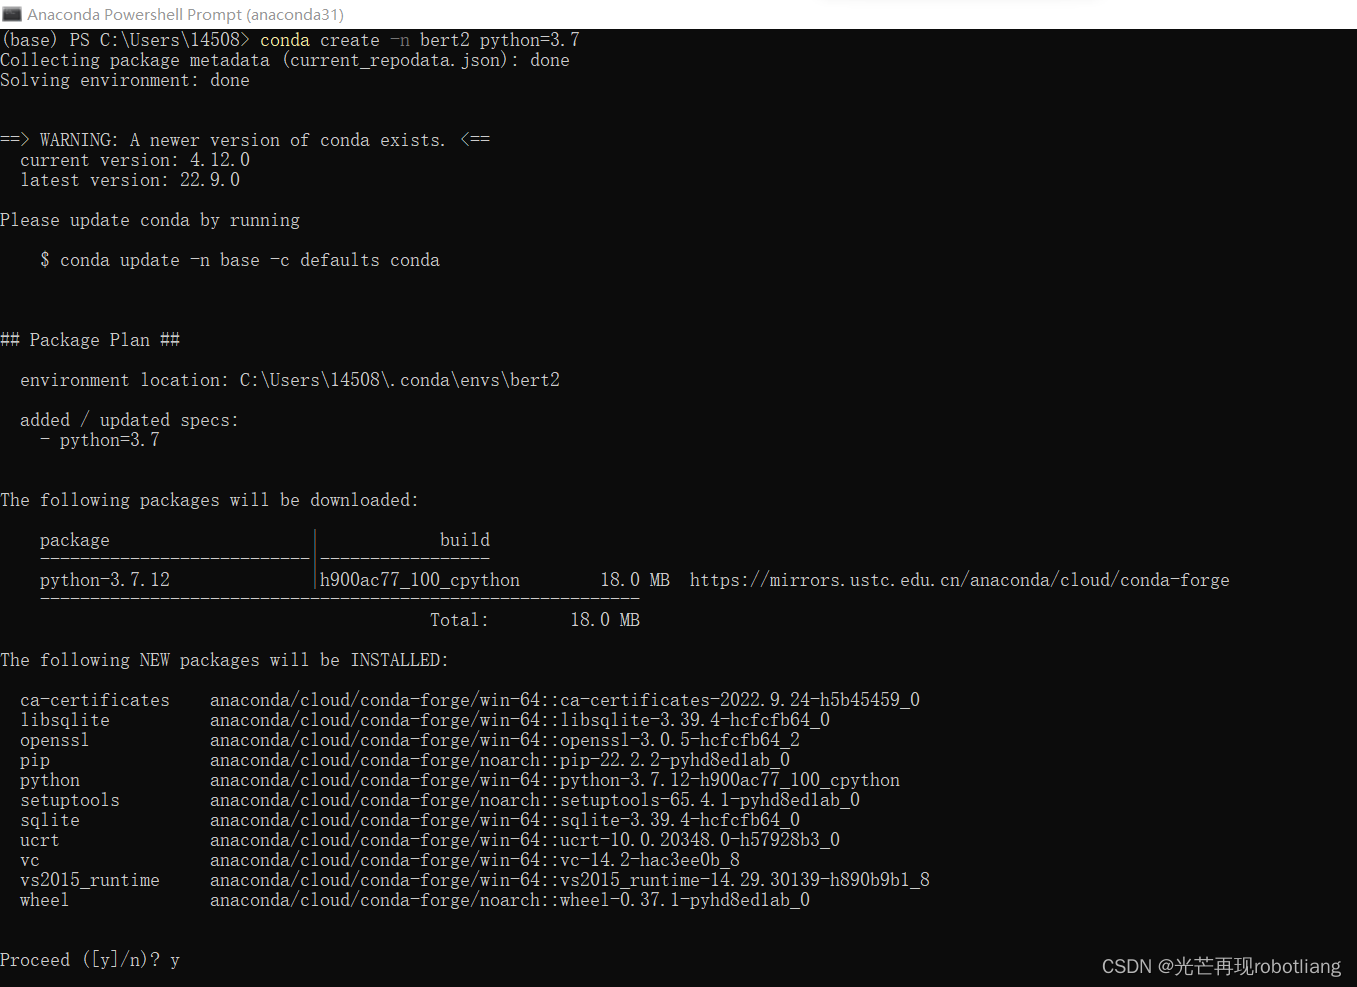This screenshot has width=1357, height=987.
Task: Click the python-3.7.12-h900ac77_100_cpython channel path
Action: coord(555,780)
